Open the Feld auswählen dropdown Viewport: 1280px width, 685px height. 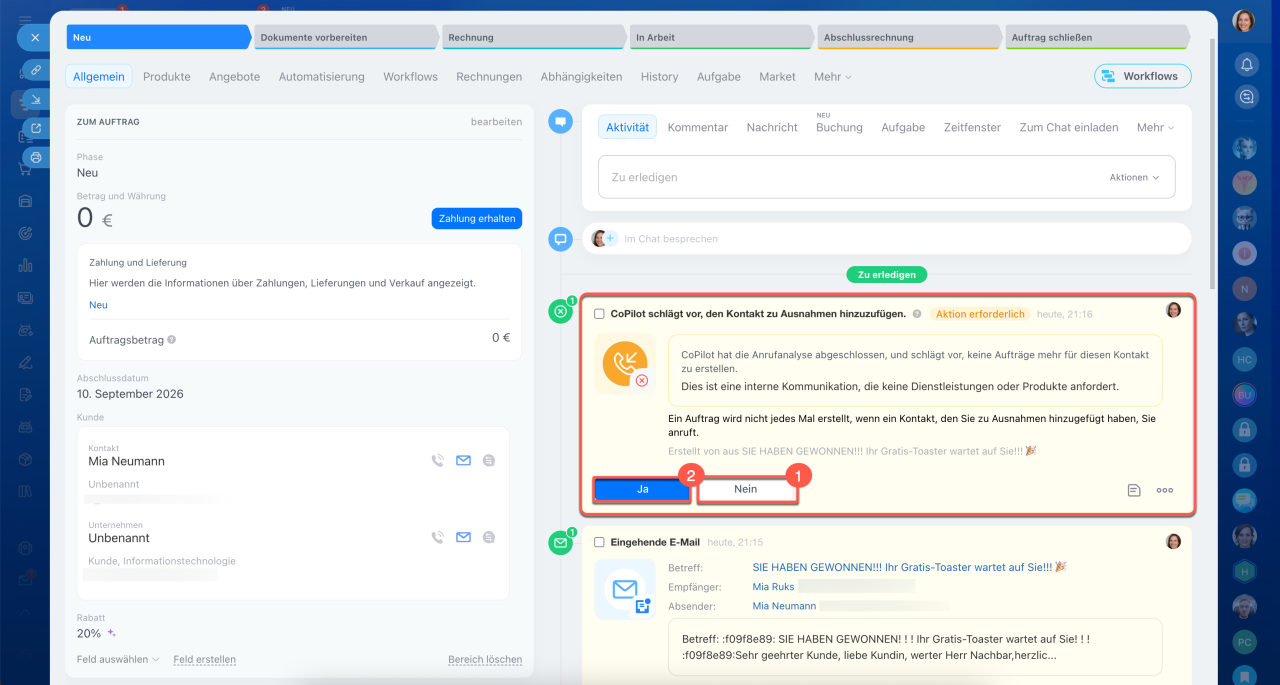tap(118, 659)
